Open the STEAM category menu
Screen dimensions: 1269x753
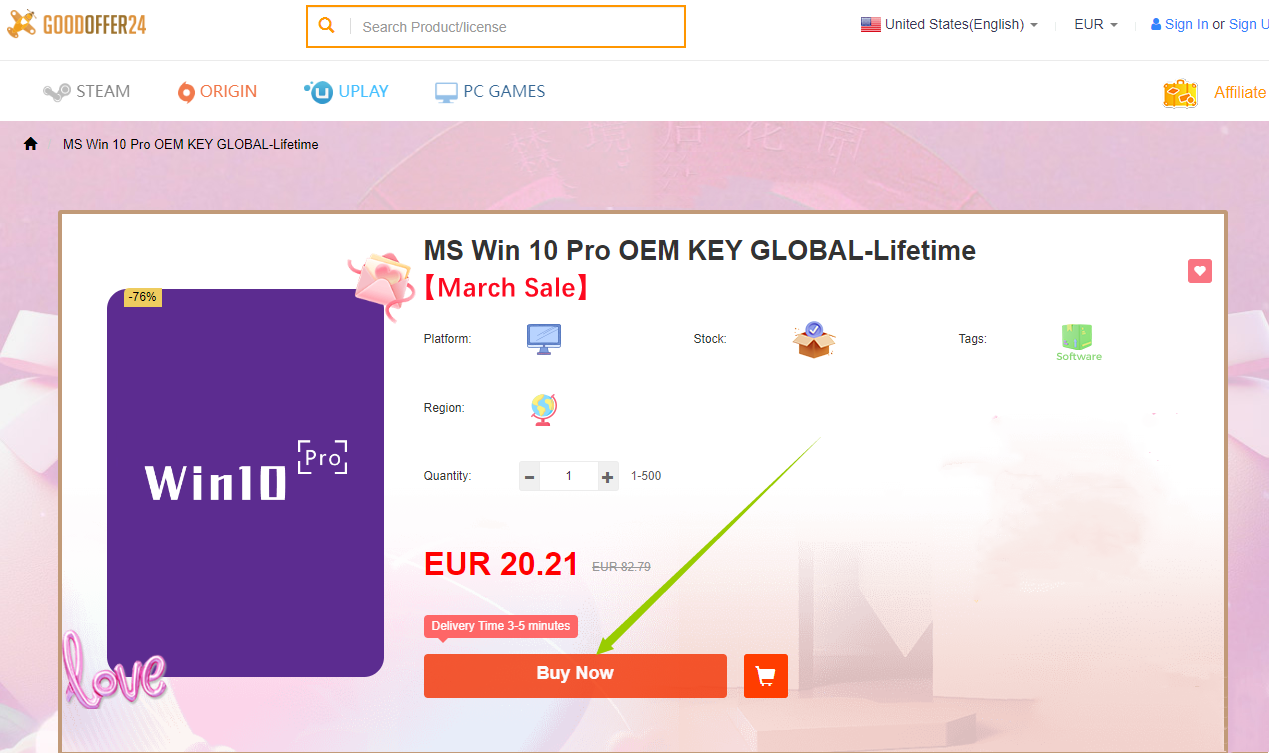87,91
